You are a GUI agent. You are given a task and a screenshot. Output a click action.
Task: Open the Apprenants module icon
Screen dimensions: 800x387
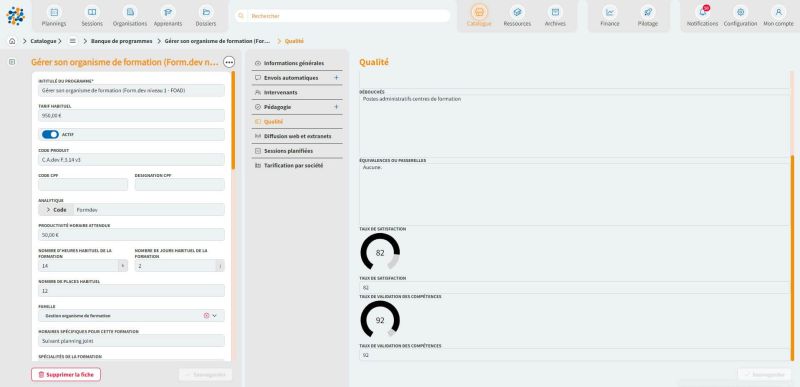coord(168,12)
